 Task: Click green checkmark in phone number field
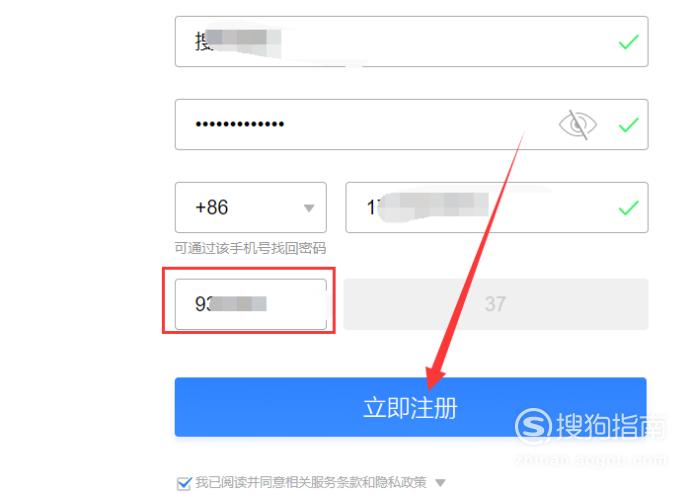pyautogui.click(x=628, y=208)
